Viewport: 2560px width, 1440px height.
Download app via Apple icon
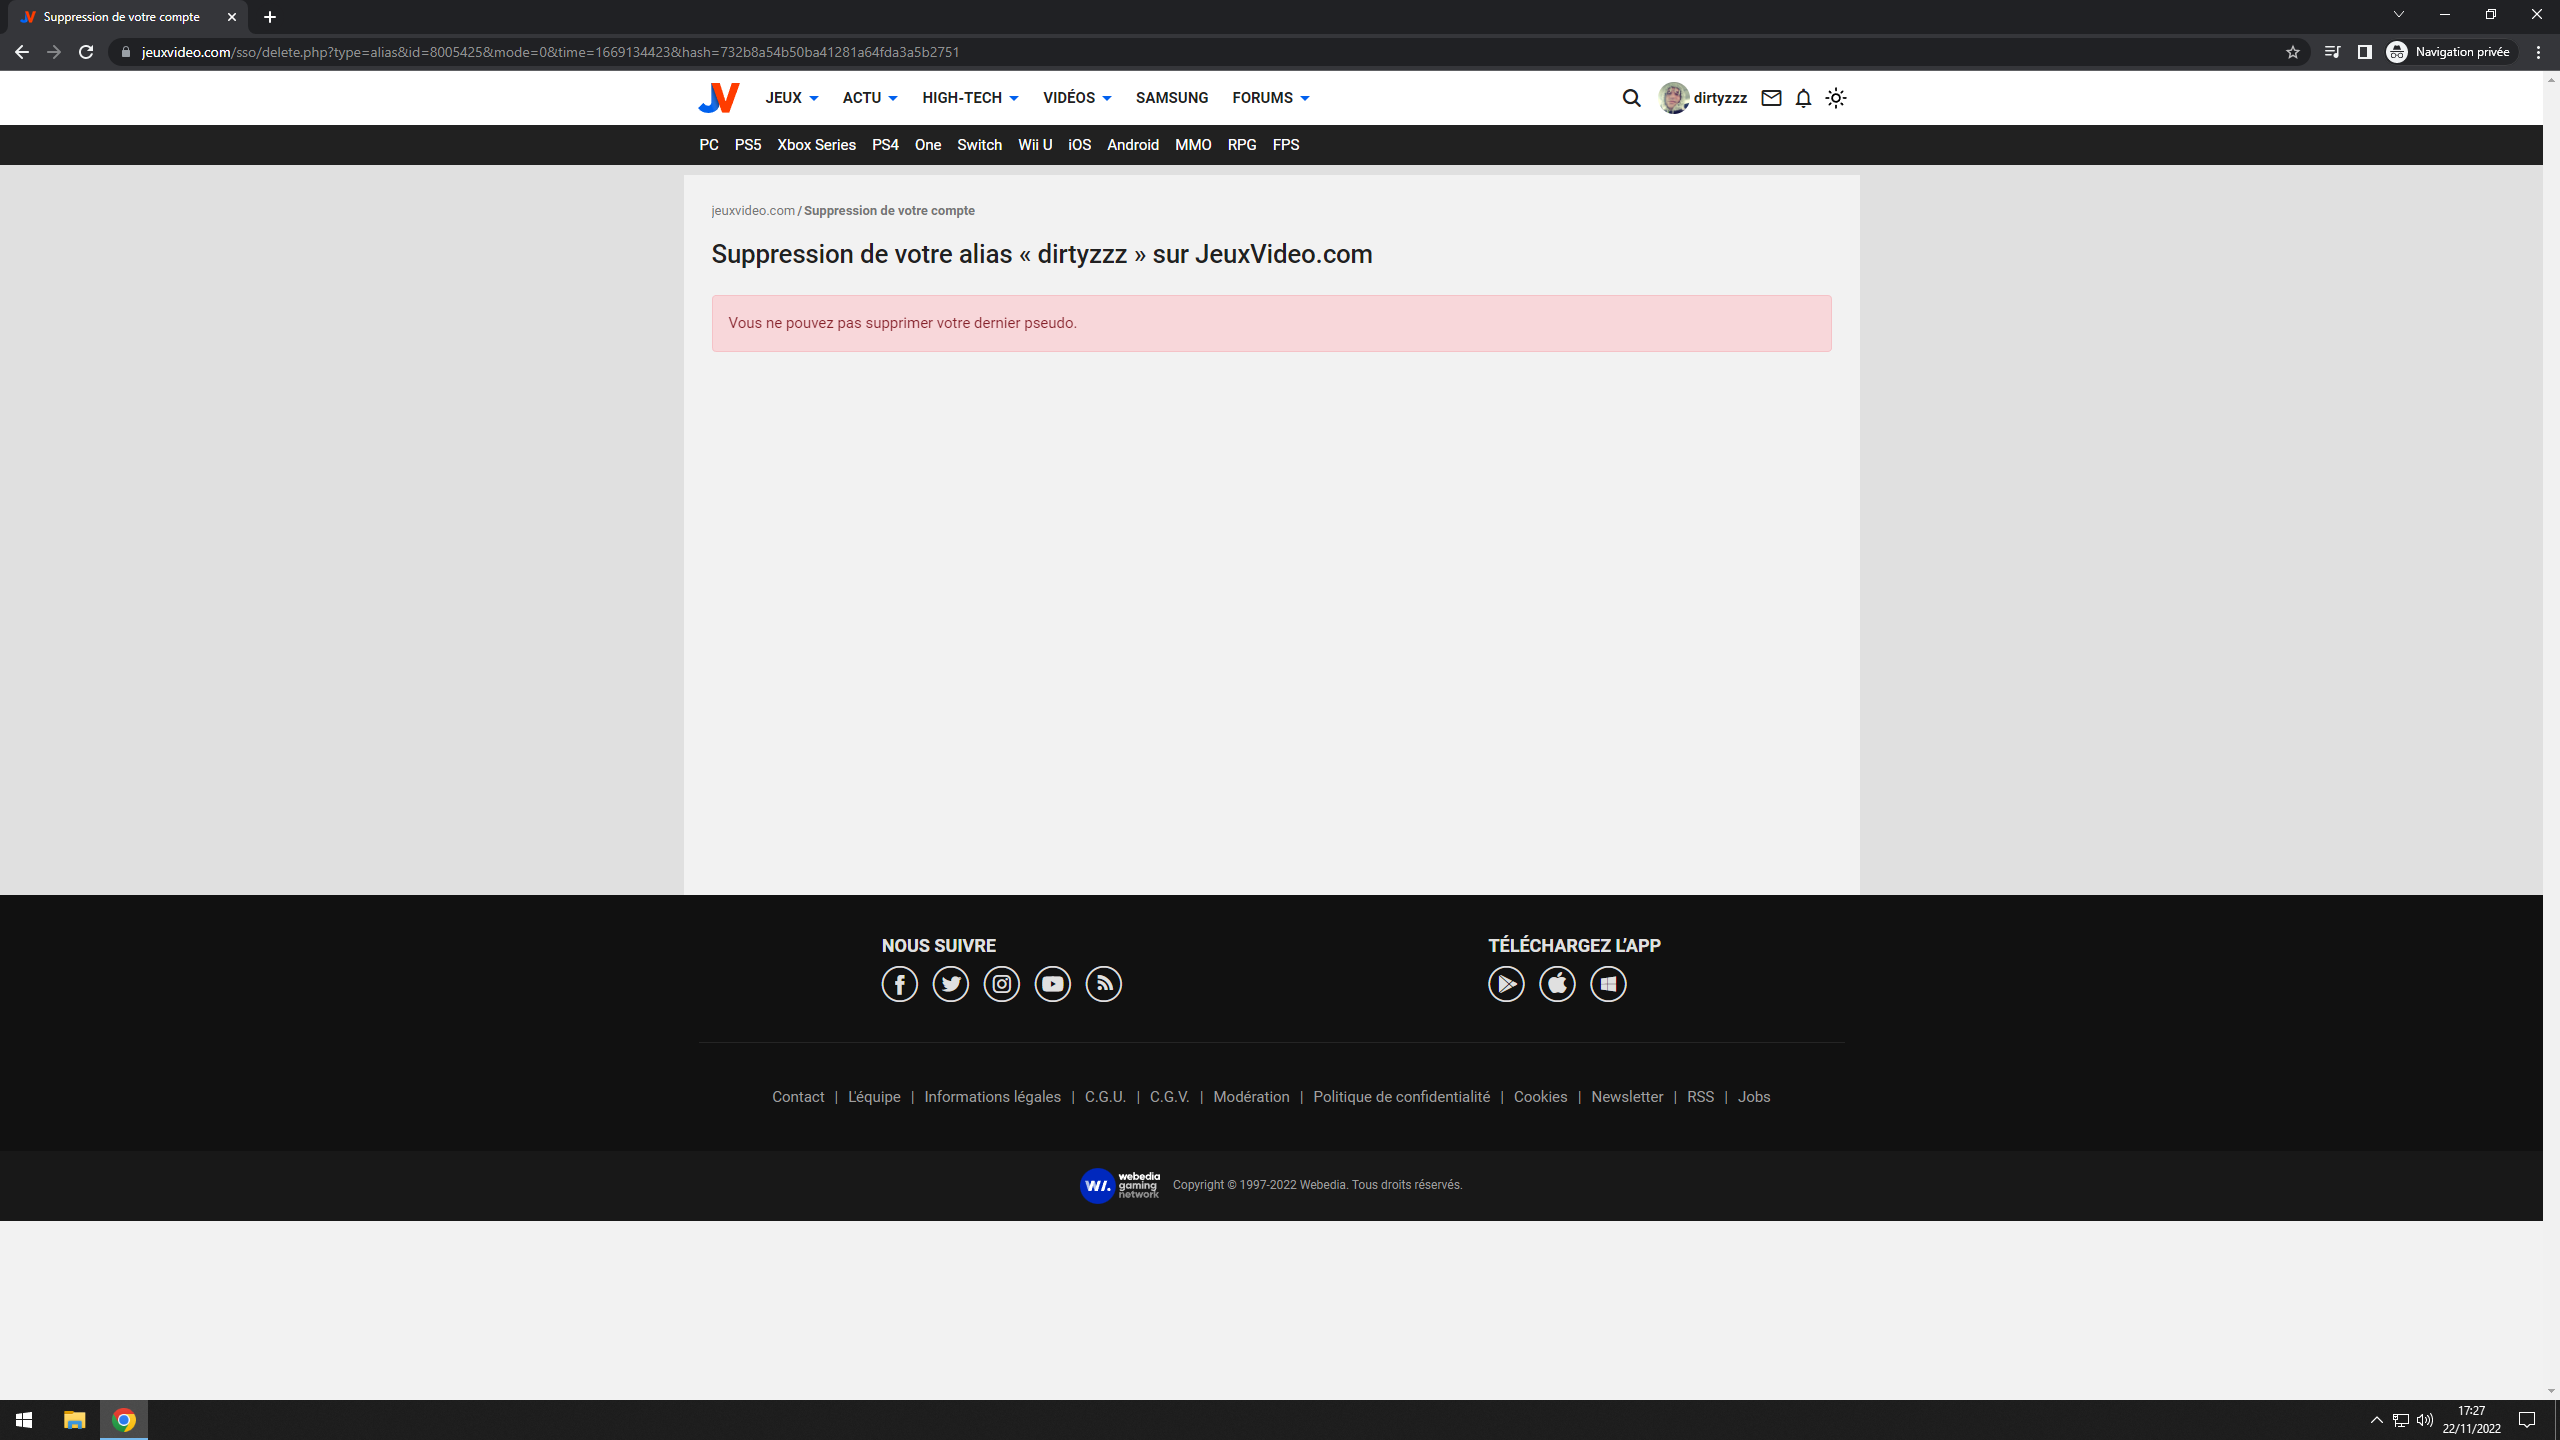pos(1557,984)
